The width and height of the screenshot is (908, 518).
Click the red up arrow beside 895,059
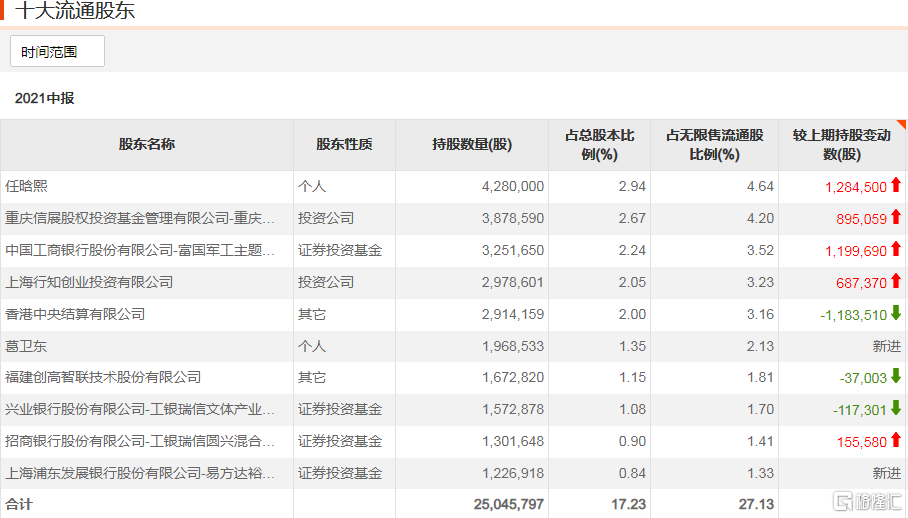(896, 216)
